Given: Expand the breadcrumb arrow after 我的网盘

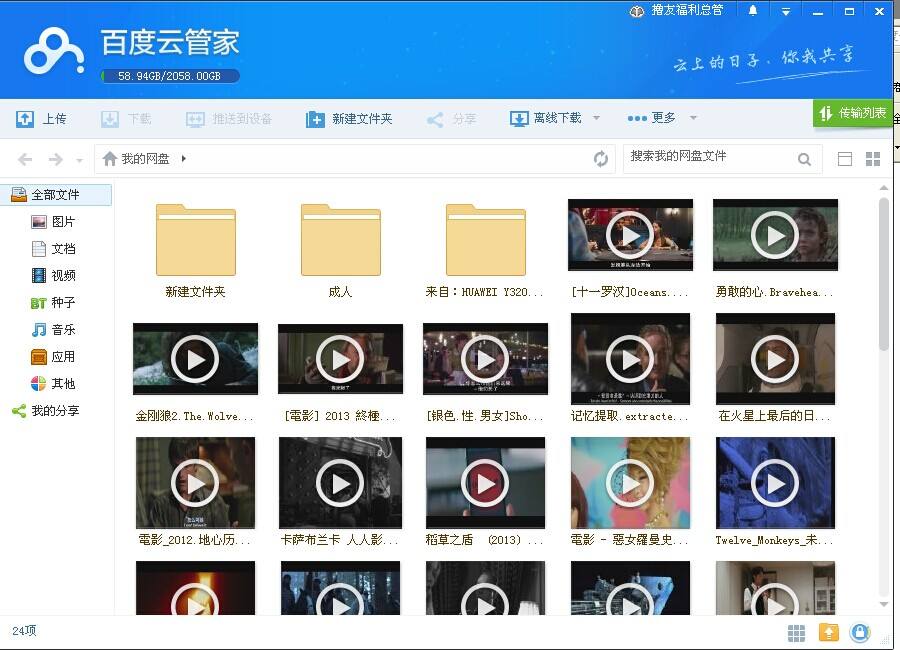Looking at the screenshot, I should (x=184, y=158).
